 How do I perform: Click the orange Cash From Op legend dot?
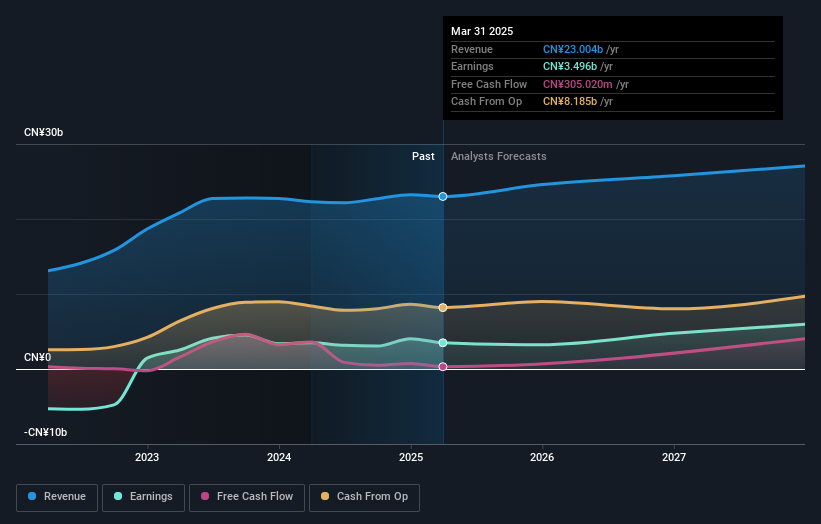(x=325, y=496)
